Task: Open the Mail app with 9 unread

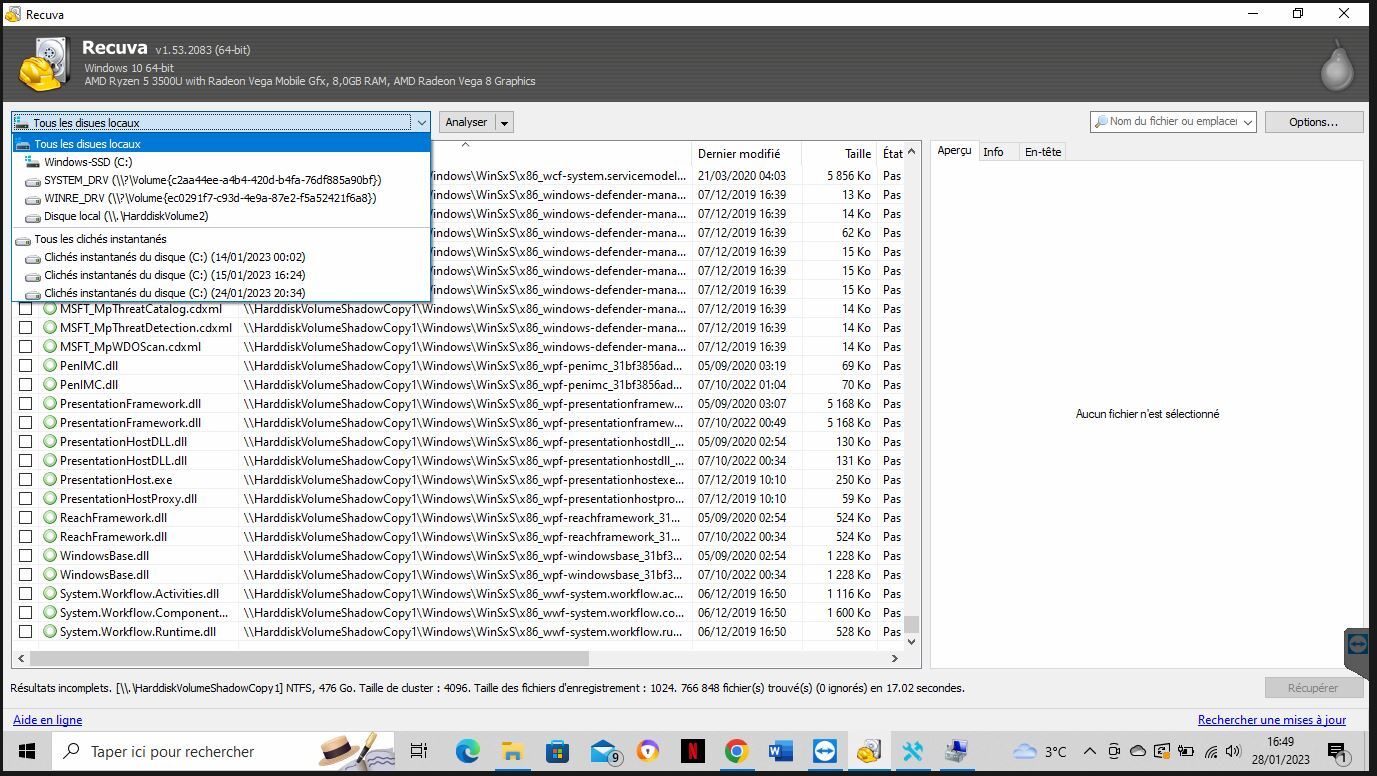Action: (x=604, y=751)
